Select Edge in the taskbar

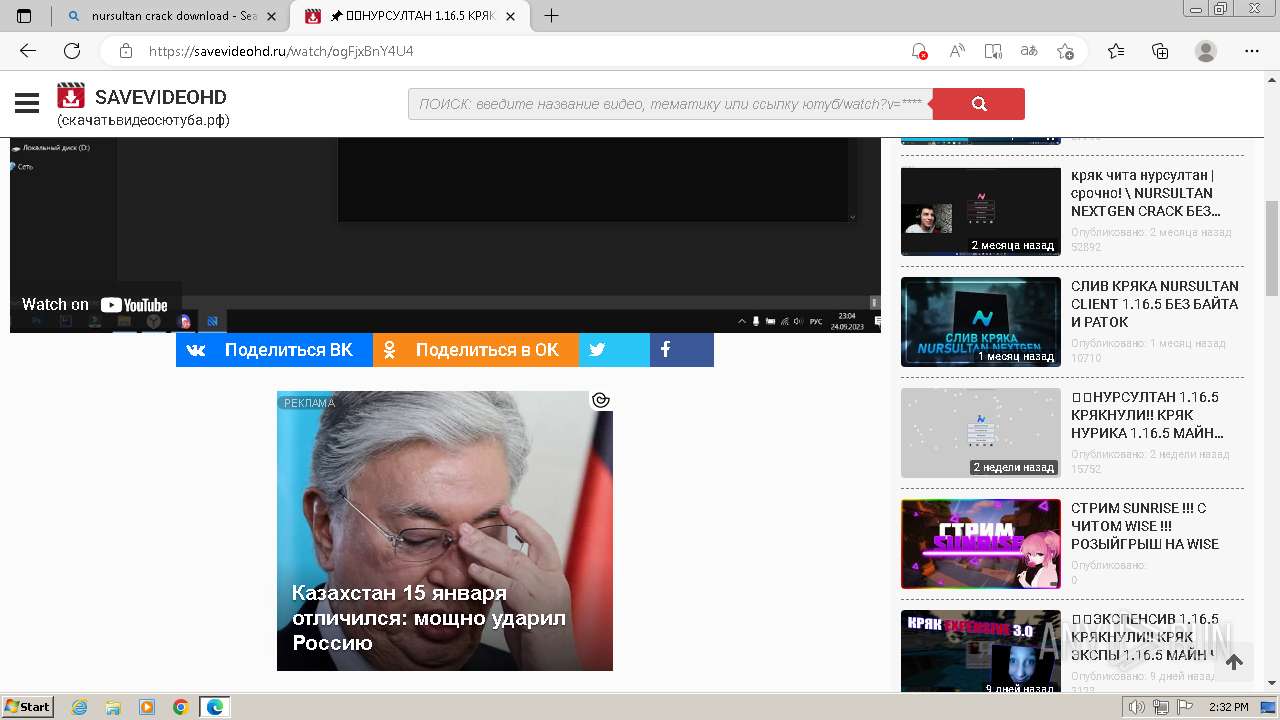coord(215,707)
